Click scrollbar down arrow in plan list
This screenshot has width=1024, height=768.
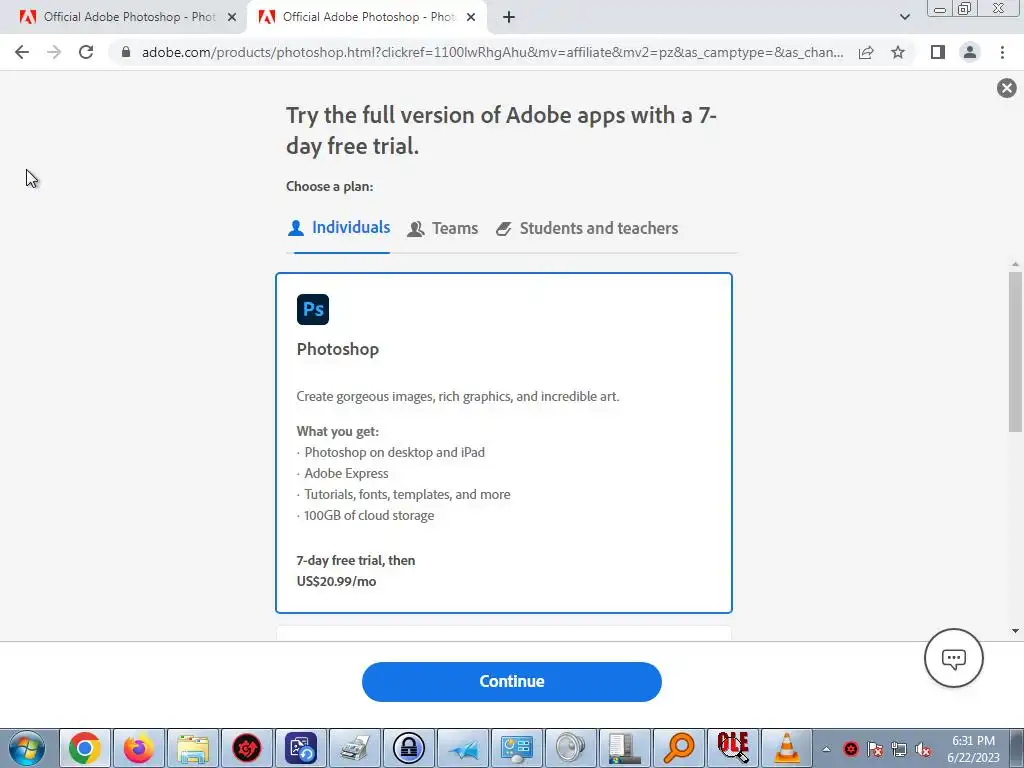pos(1015,631)
